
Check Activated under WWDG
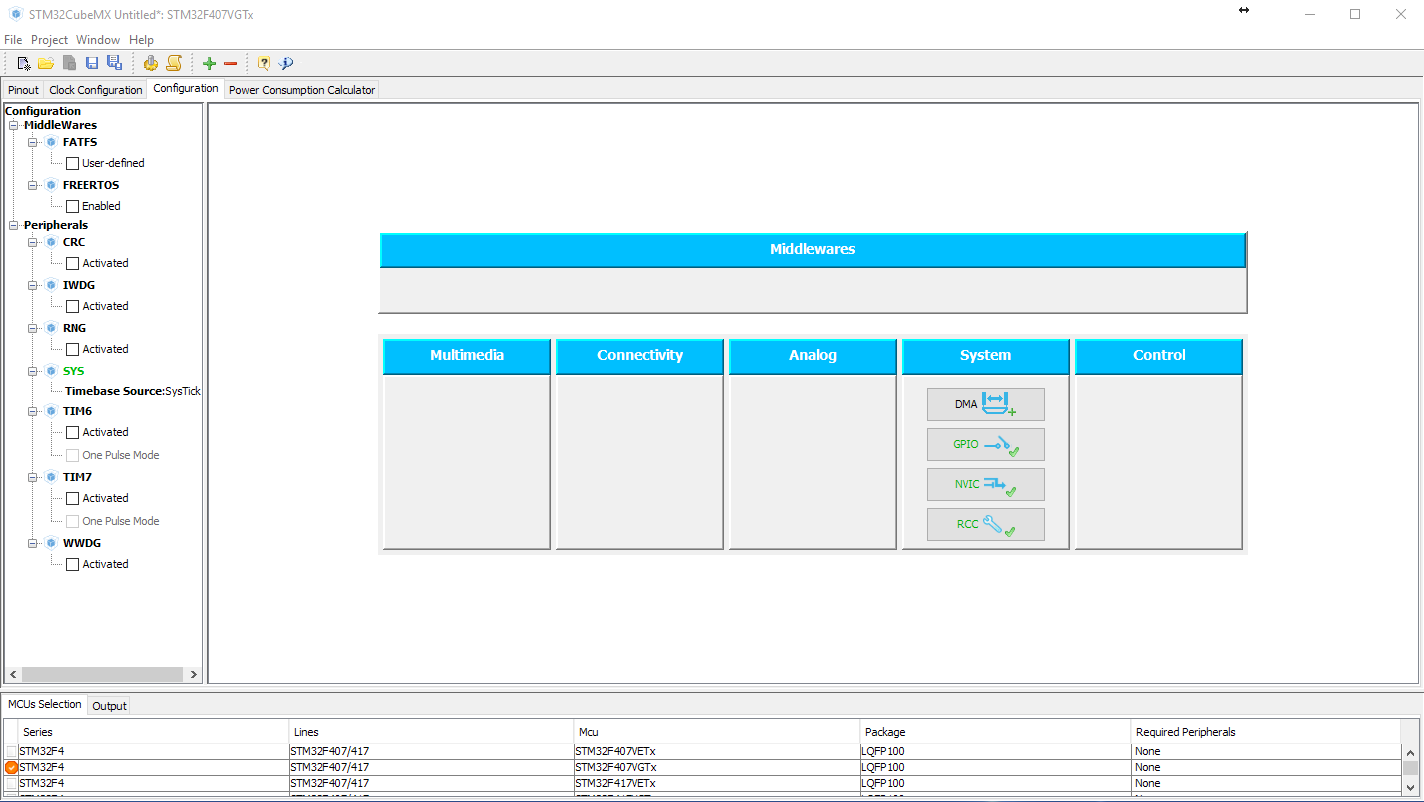click(x=72, y=564)
